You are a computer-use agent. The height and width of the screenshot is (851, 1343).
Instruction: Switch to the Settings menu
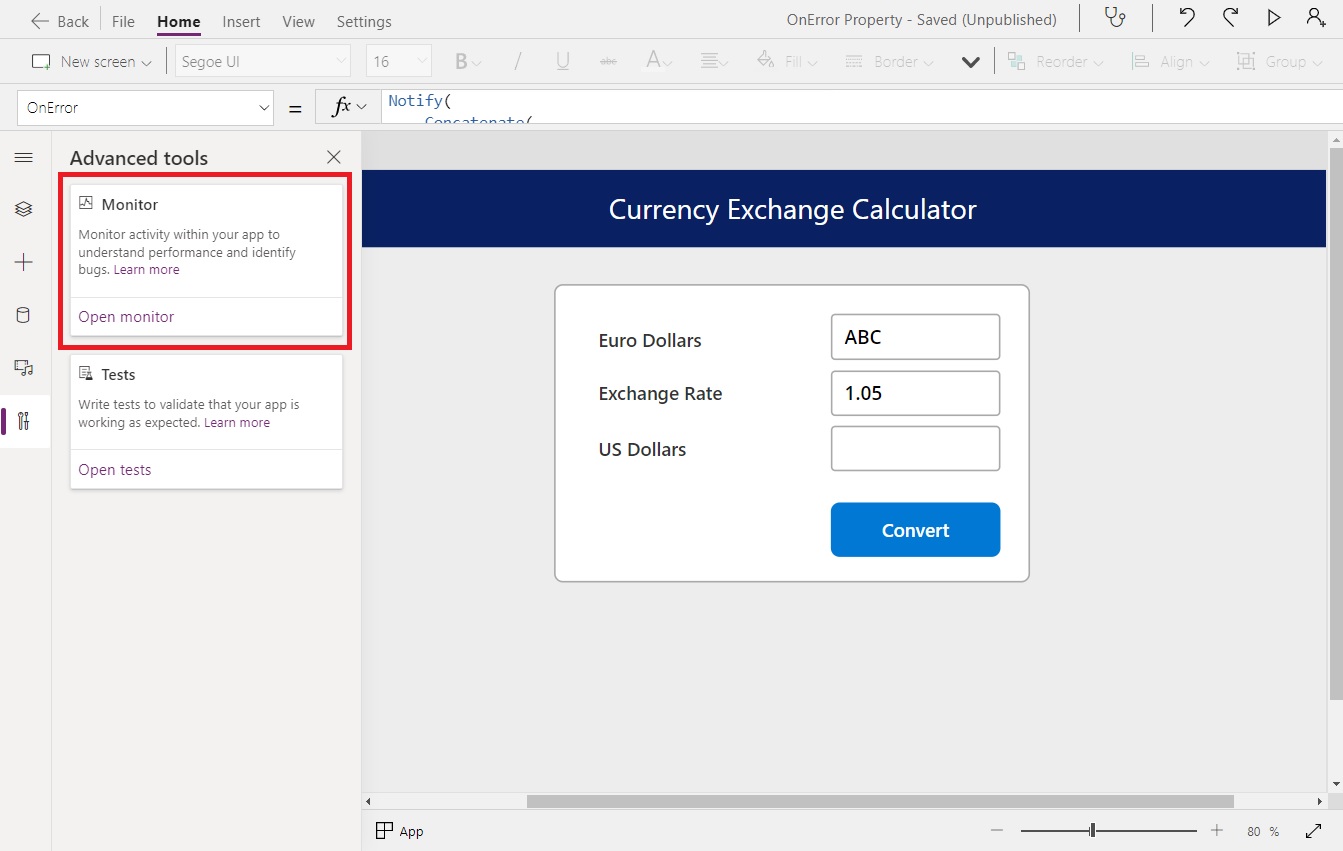(x=363, y=21)
